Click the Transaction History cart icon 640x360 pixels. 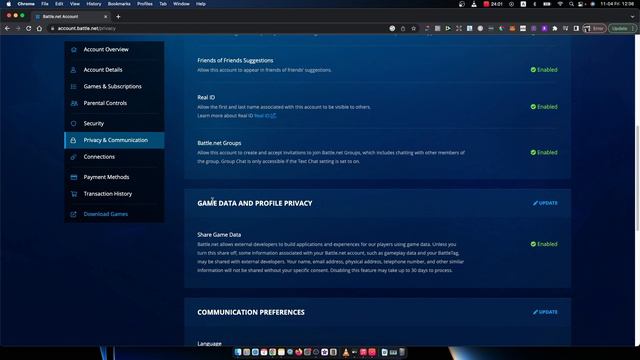[73, 194]
